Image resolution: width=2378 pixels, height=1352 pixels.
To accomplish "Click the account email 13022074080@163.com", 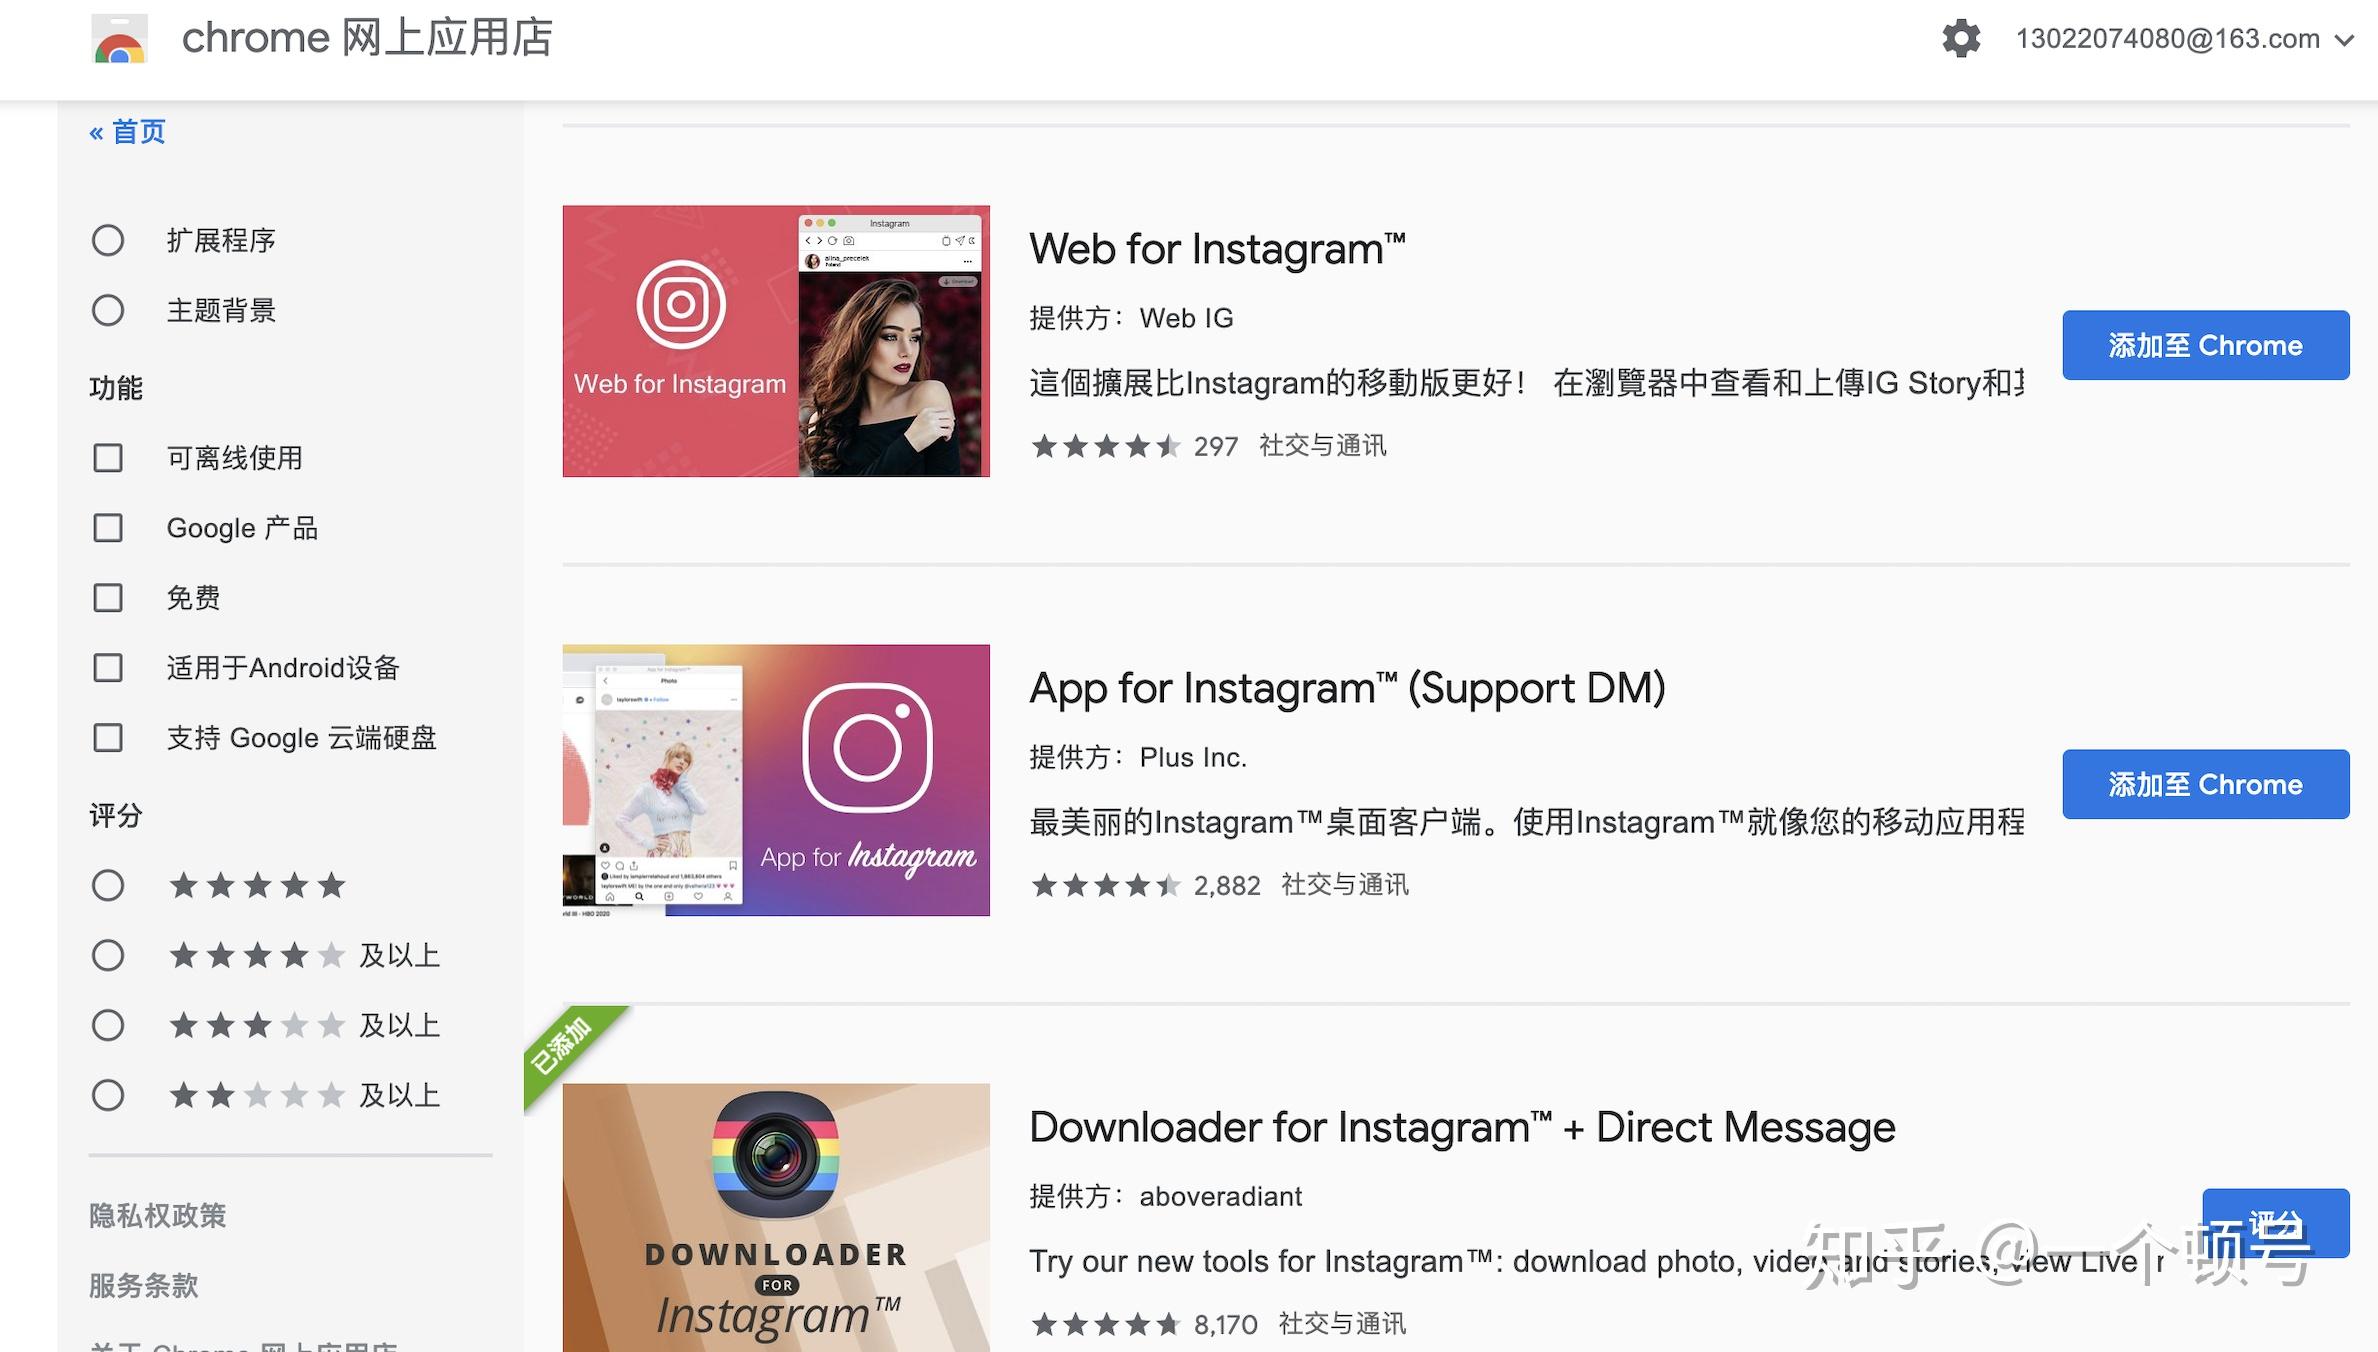I will click(2167, 39).
